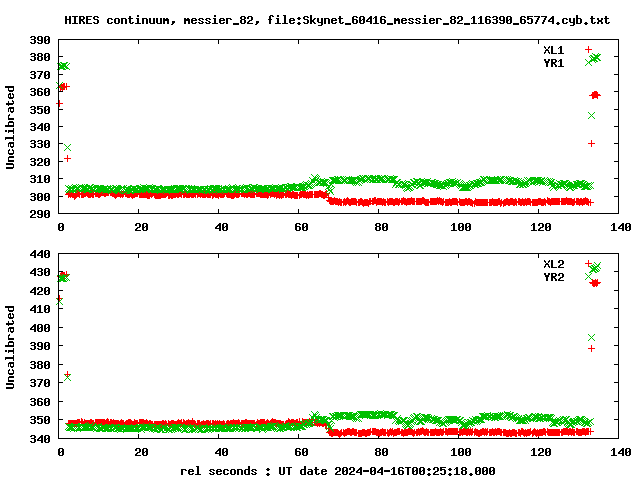The width and height of the screenshot is (640, 480).
Task: Click the red plus marker beside XL1
Action: click(588, 49)
